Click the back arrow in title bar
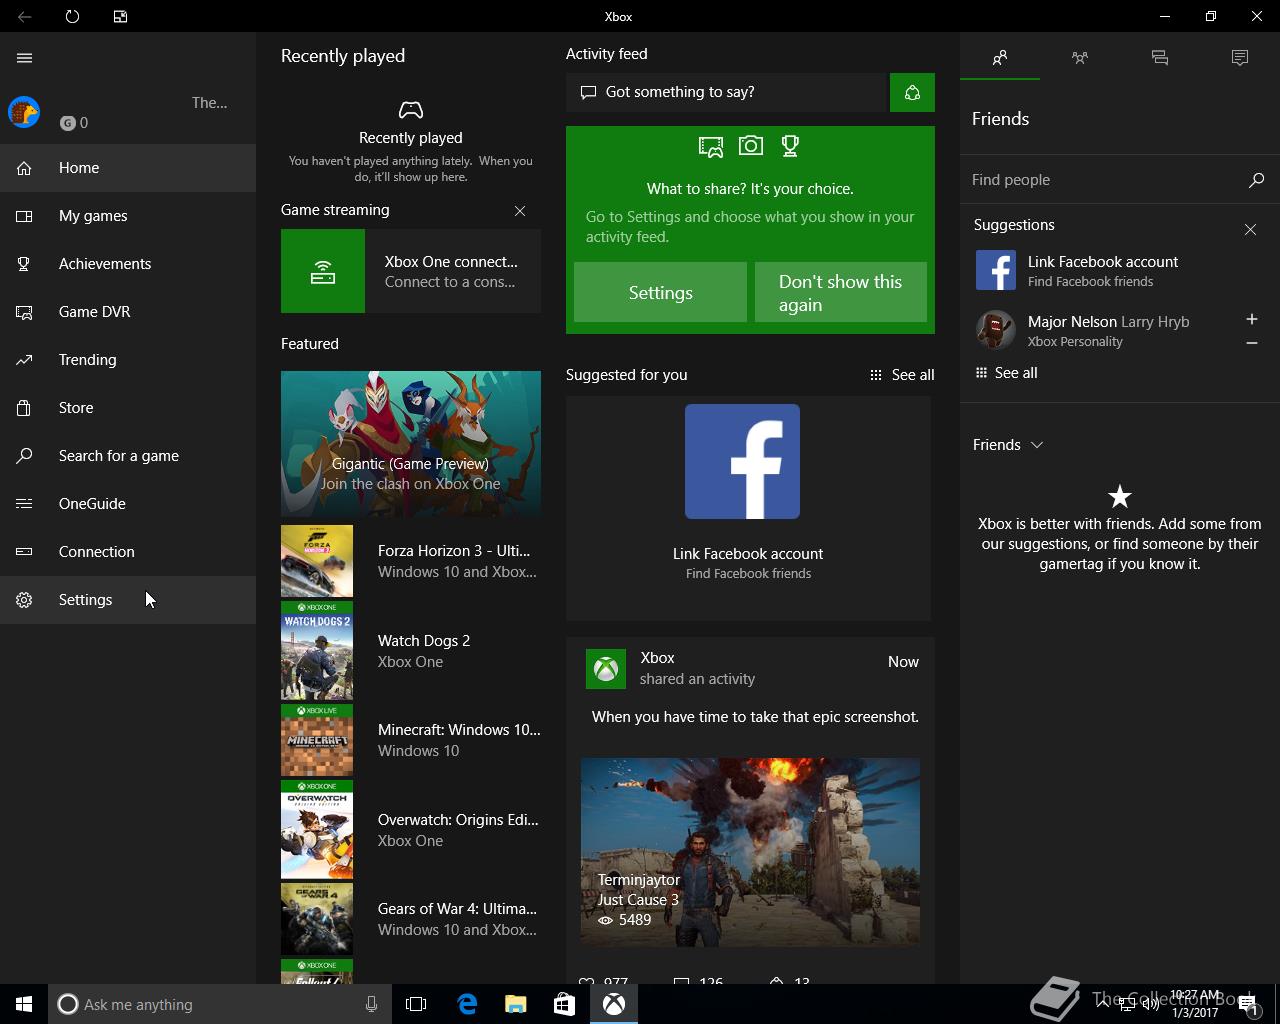Image resolution: width=1280 pixels, height=1024 pixels. 24,16
